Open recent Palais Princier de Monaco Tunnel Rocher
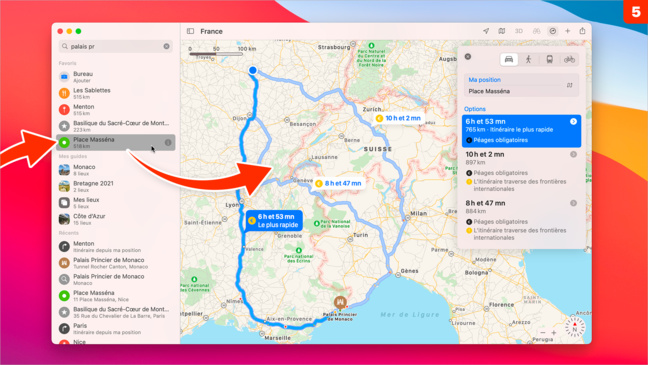648x365 pixels. (x=116, y=263)
